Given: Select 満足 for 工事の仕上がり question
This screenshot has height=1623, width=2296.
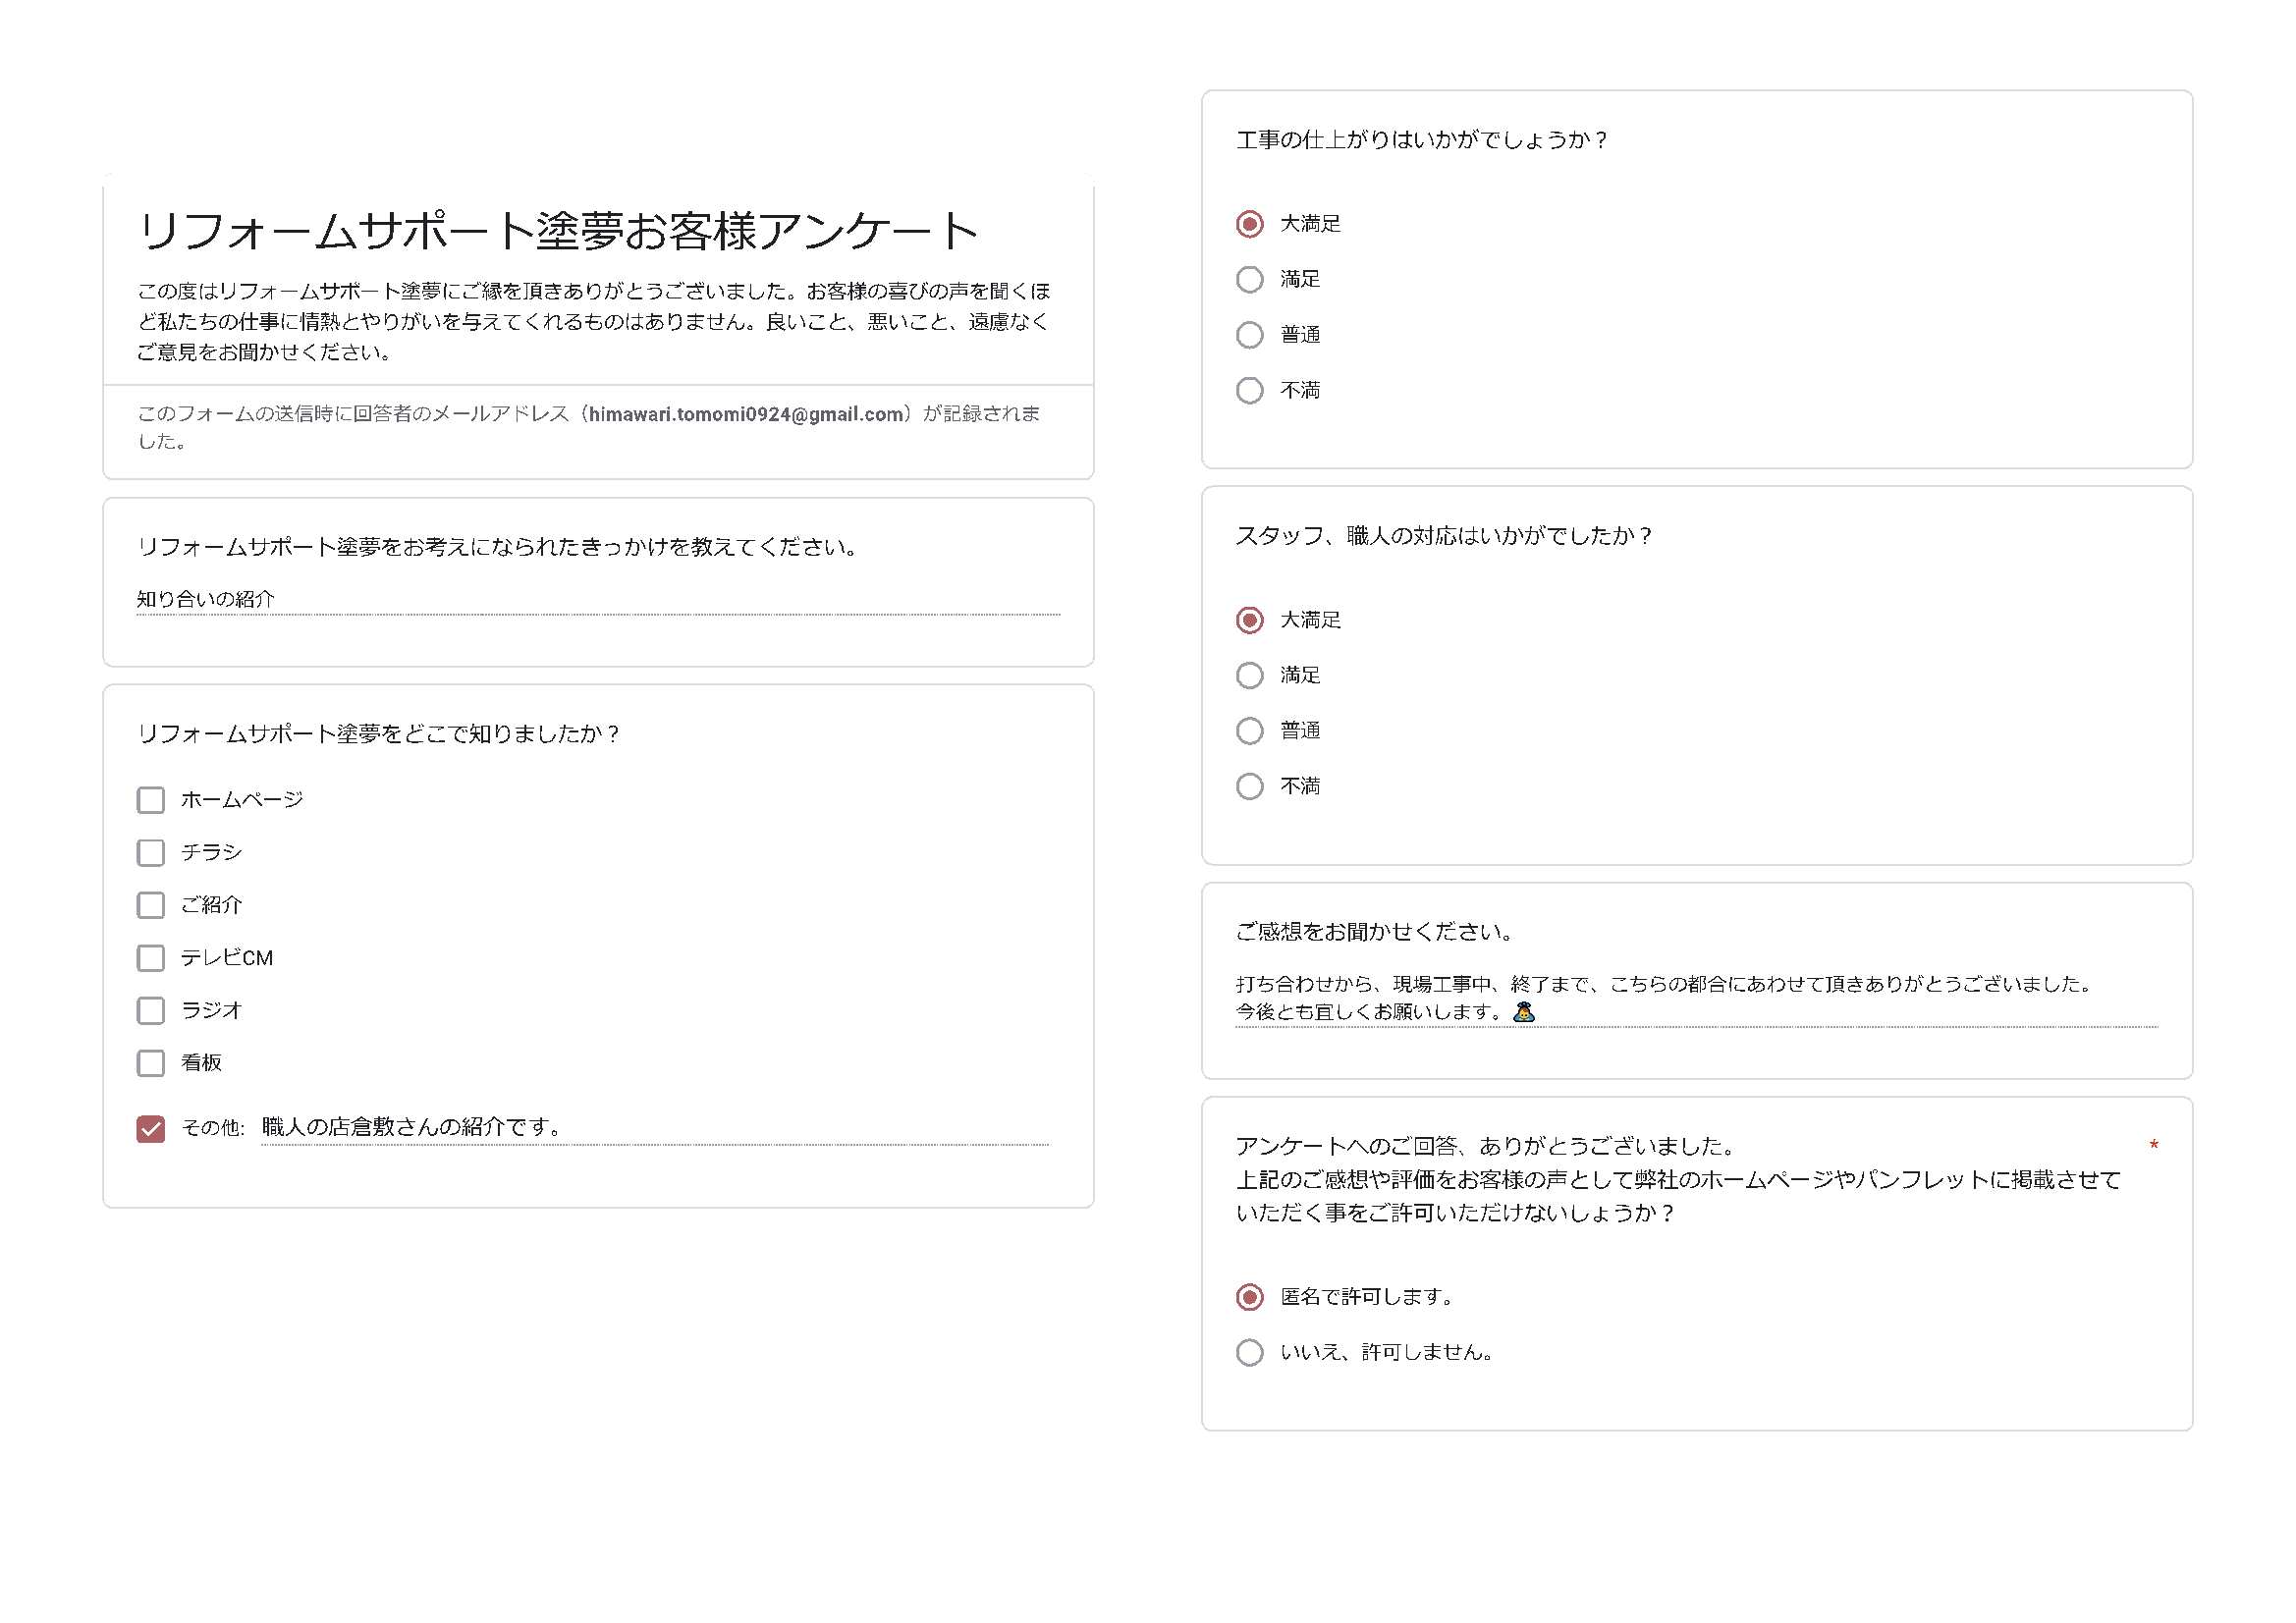Looking at the screenshot, I should [x=1249, y=279].
